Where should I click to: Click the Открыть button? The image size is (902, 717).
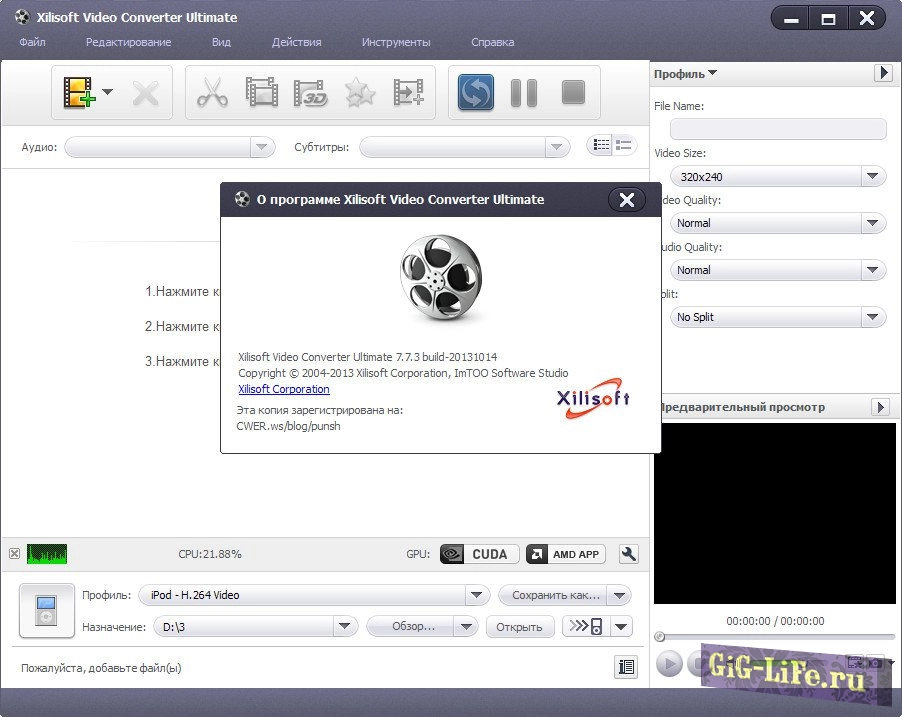520,627
